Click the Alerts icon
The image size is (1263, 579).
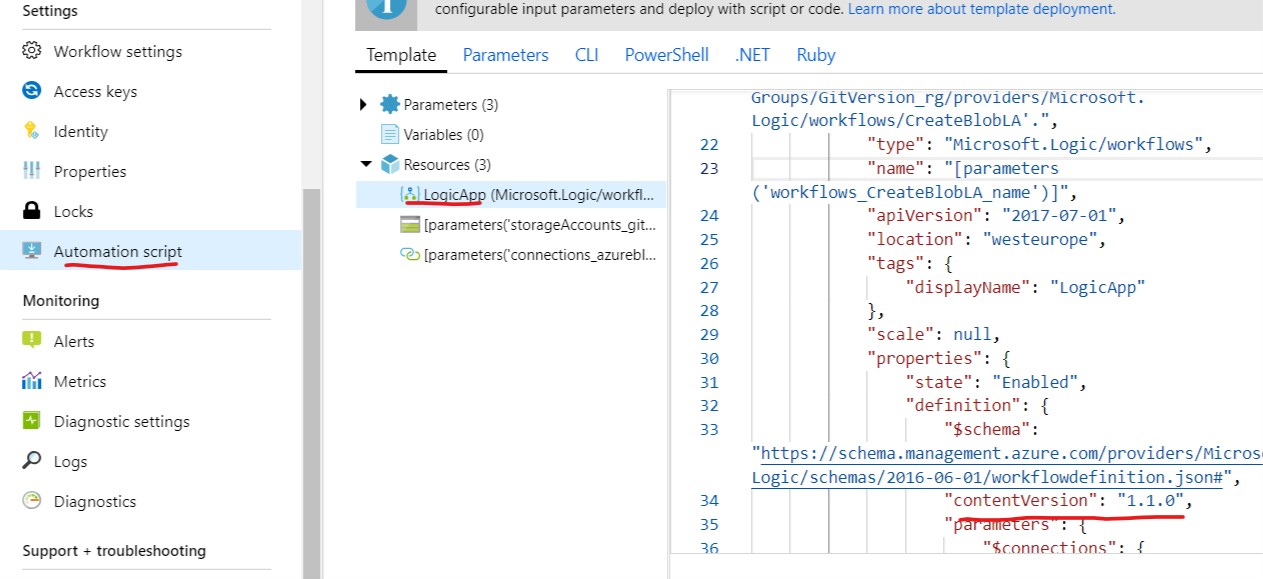[x=32, y=341]
